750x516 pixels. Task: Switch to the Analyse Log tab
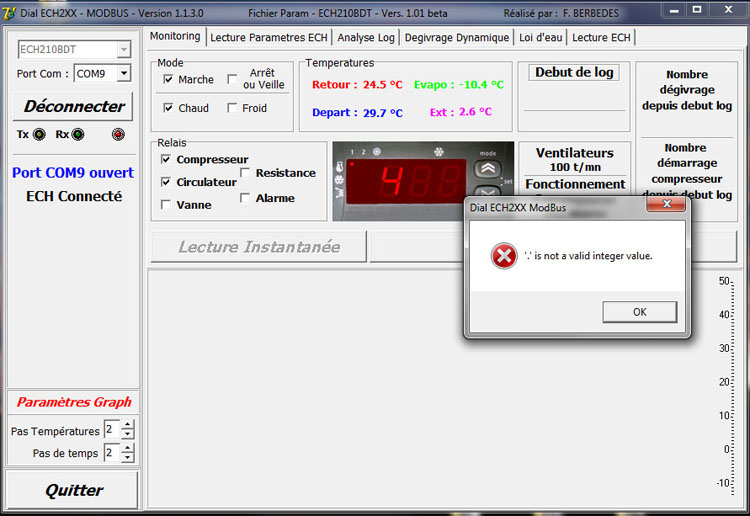click(368, 37)
